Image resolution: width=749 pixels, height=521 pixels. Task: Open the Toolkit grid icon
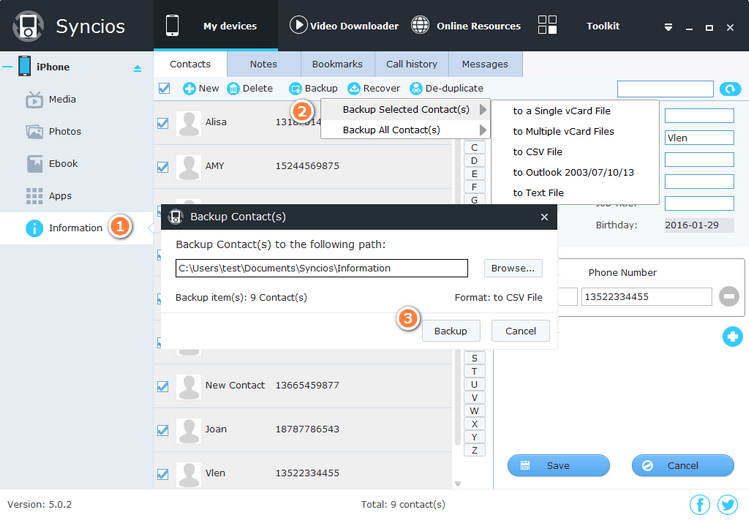[x=547, y=25]
